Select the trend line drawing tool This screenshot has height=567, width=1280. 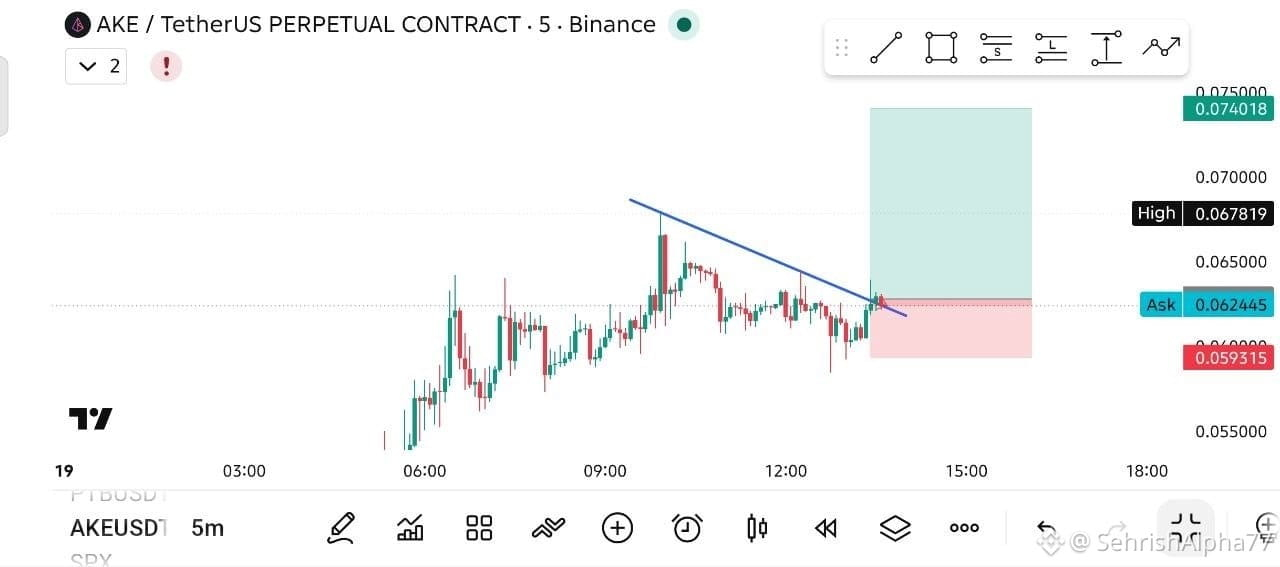[x=886, y=47]
